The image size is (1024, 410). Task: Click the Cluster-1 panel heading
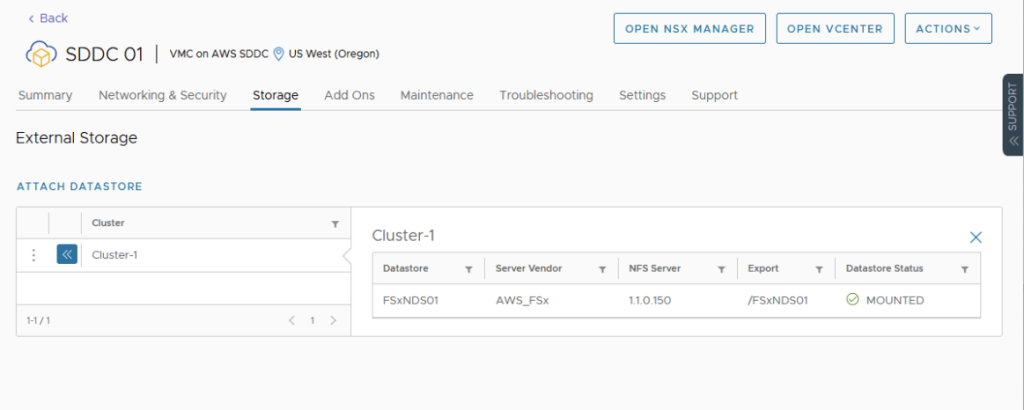click(x=403, y=236)
